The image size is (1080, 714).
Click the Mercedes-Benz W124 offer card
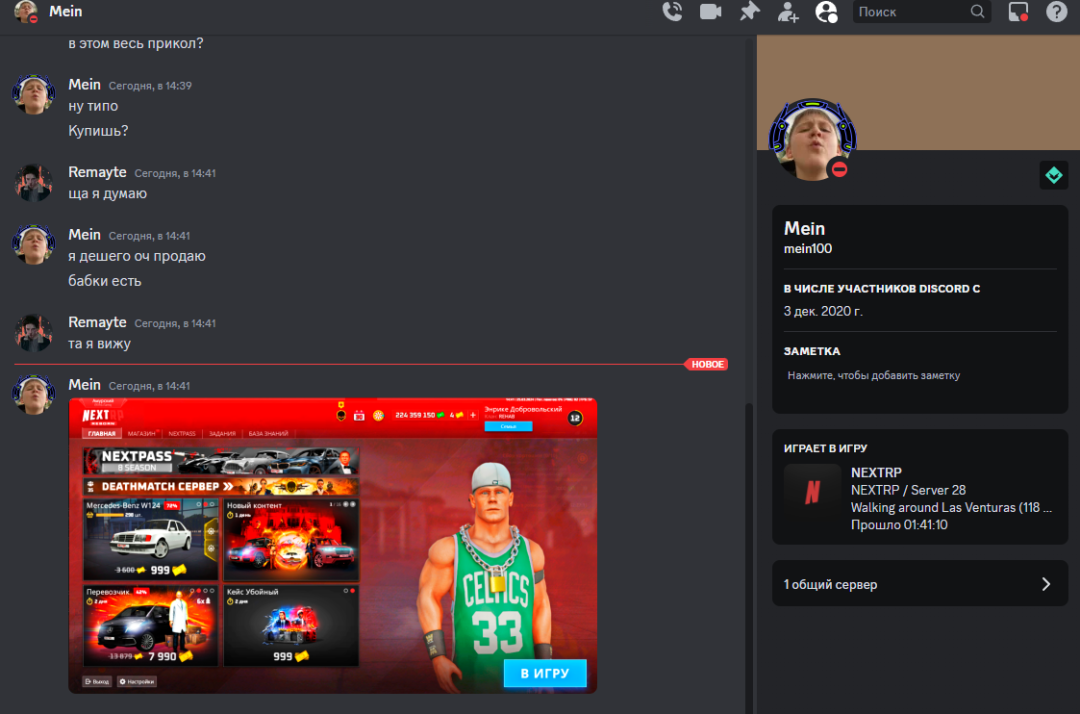150,540
